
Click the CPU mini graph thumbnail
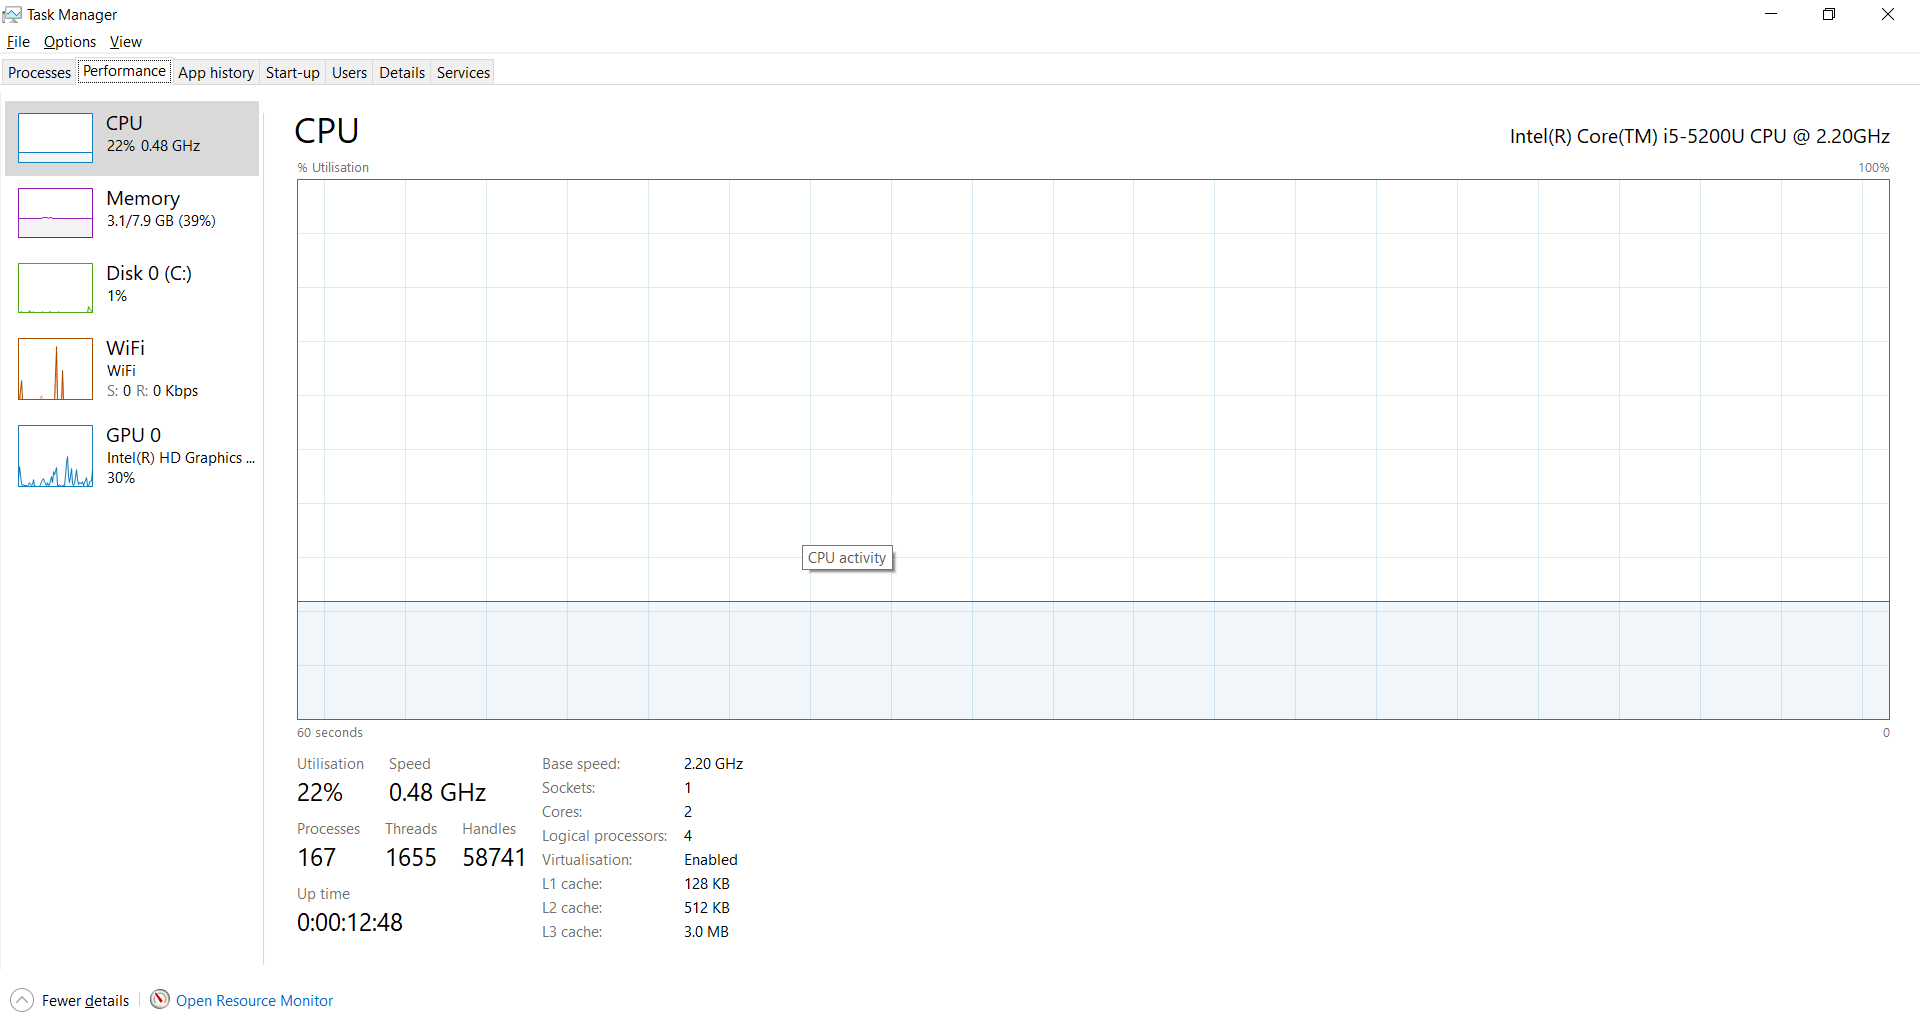(55, 138)
